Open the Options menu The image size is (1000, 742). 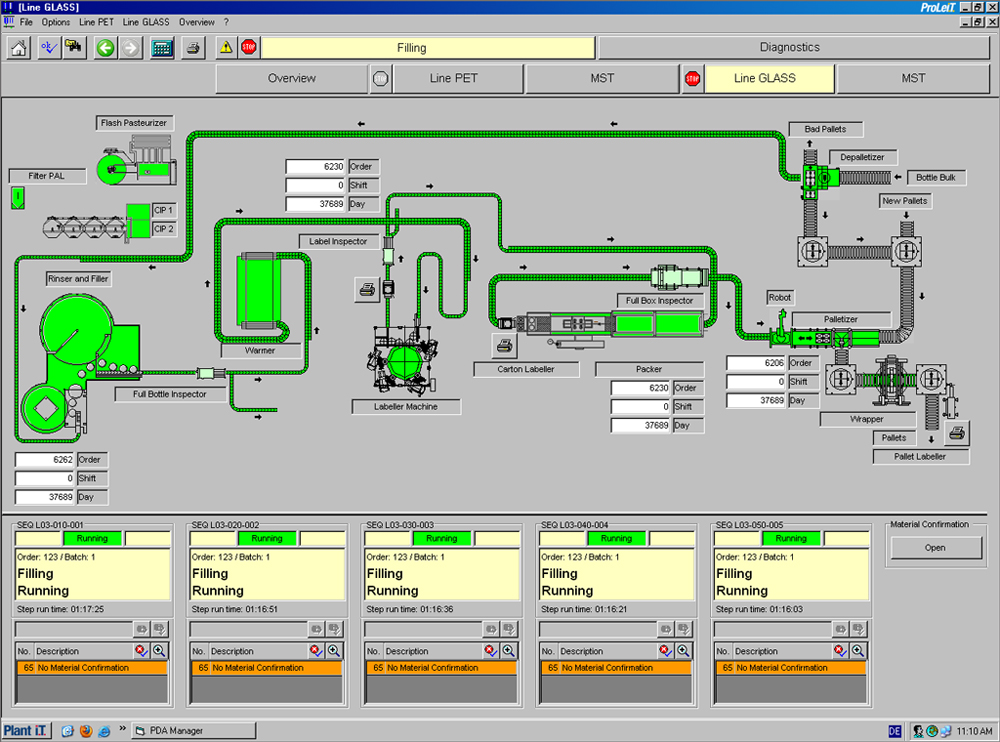pos(56,21)
